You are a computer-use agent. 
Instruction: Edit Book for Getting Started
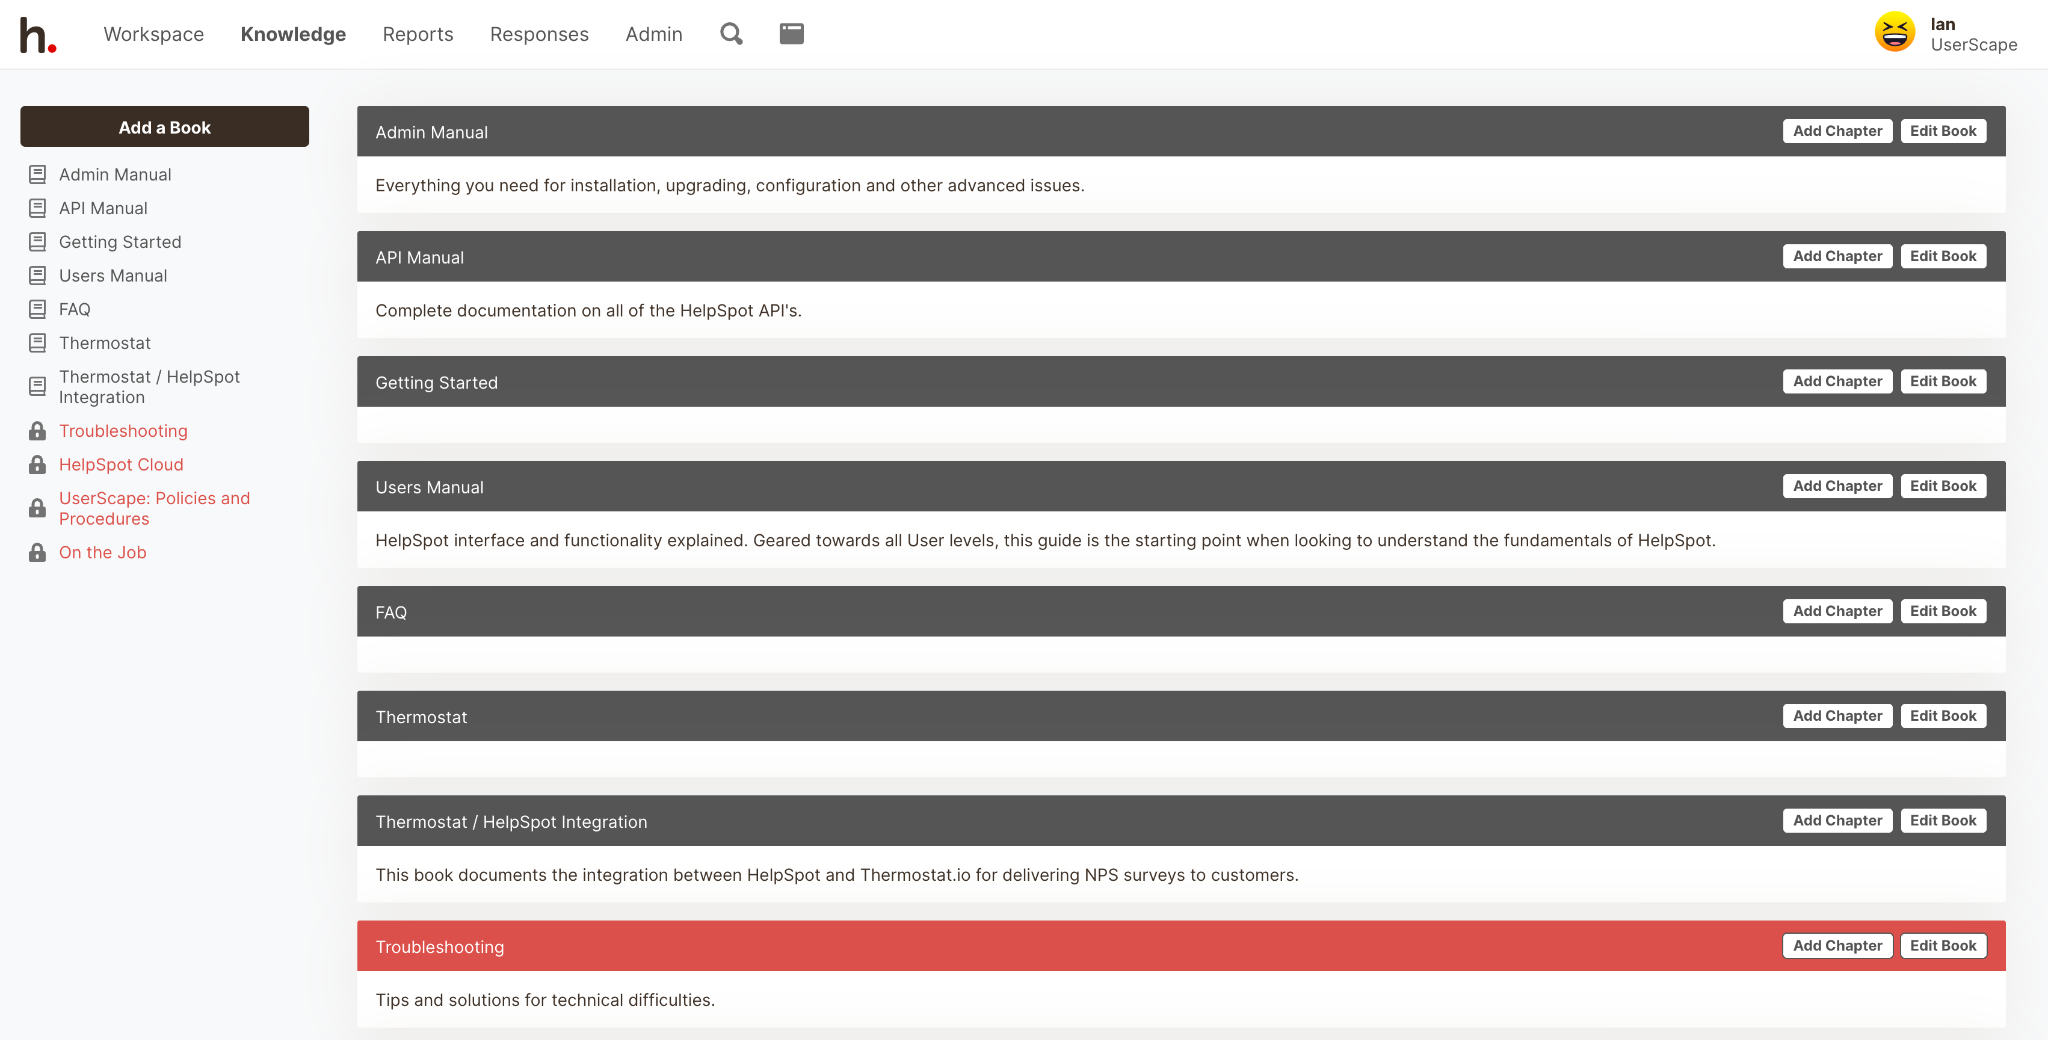(x=1943, y=381)
